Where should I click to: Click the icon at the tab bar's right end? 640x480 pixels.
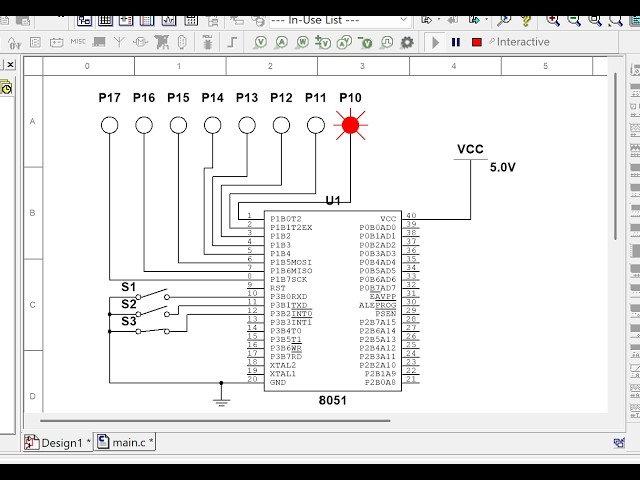[619, 442]
